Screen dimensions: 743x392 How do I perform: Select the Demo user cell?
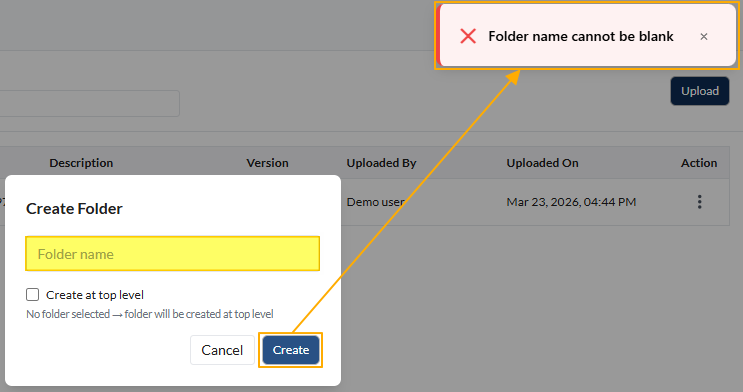pos(376,202)
